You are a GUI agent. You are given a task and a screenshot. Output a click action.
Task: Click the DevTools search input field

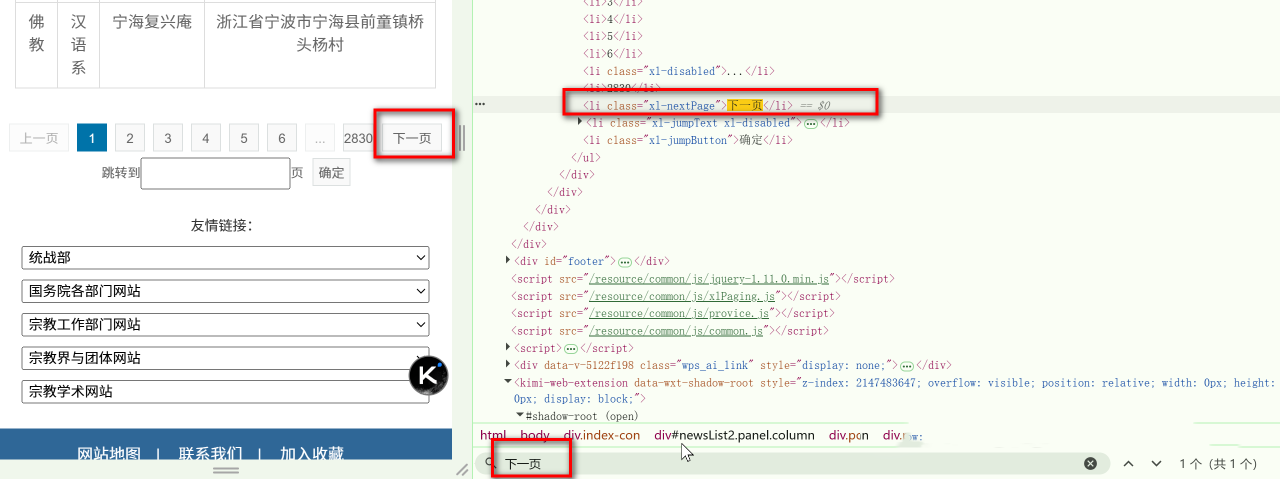[x=790, y=464]
